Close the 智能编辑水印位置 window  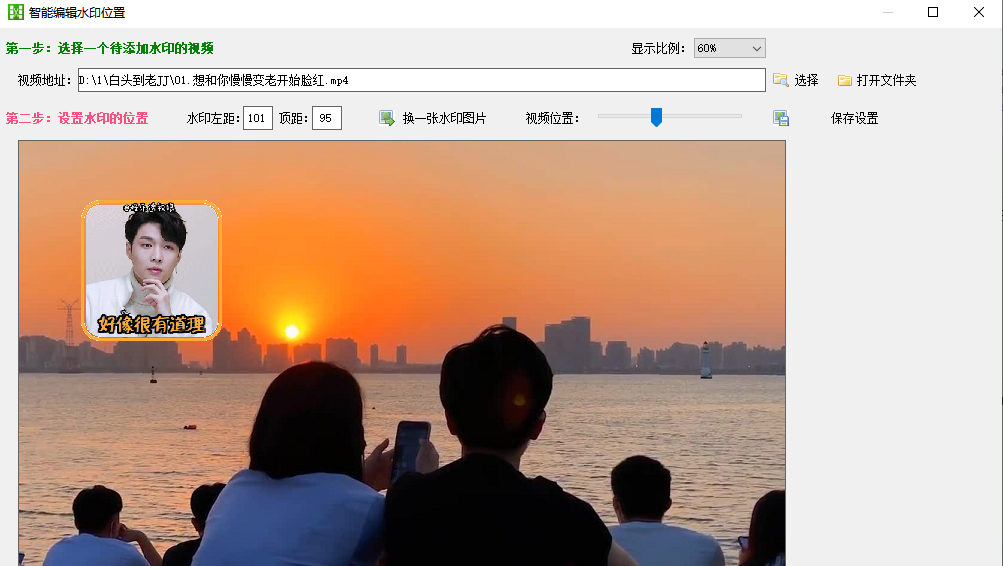tap(979, 12)
